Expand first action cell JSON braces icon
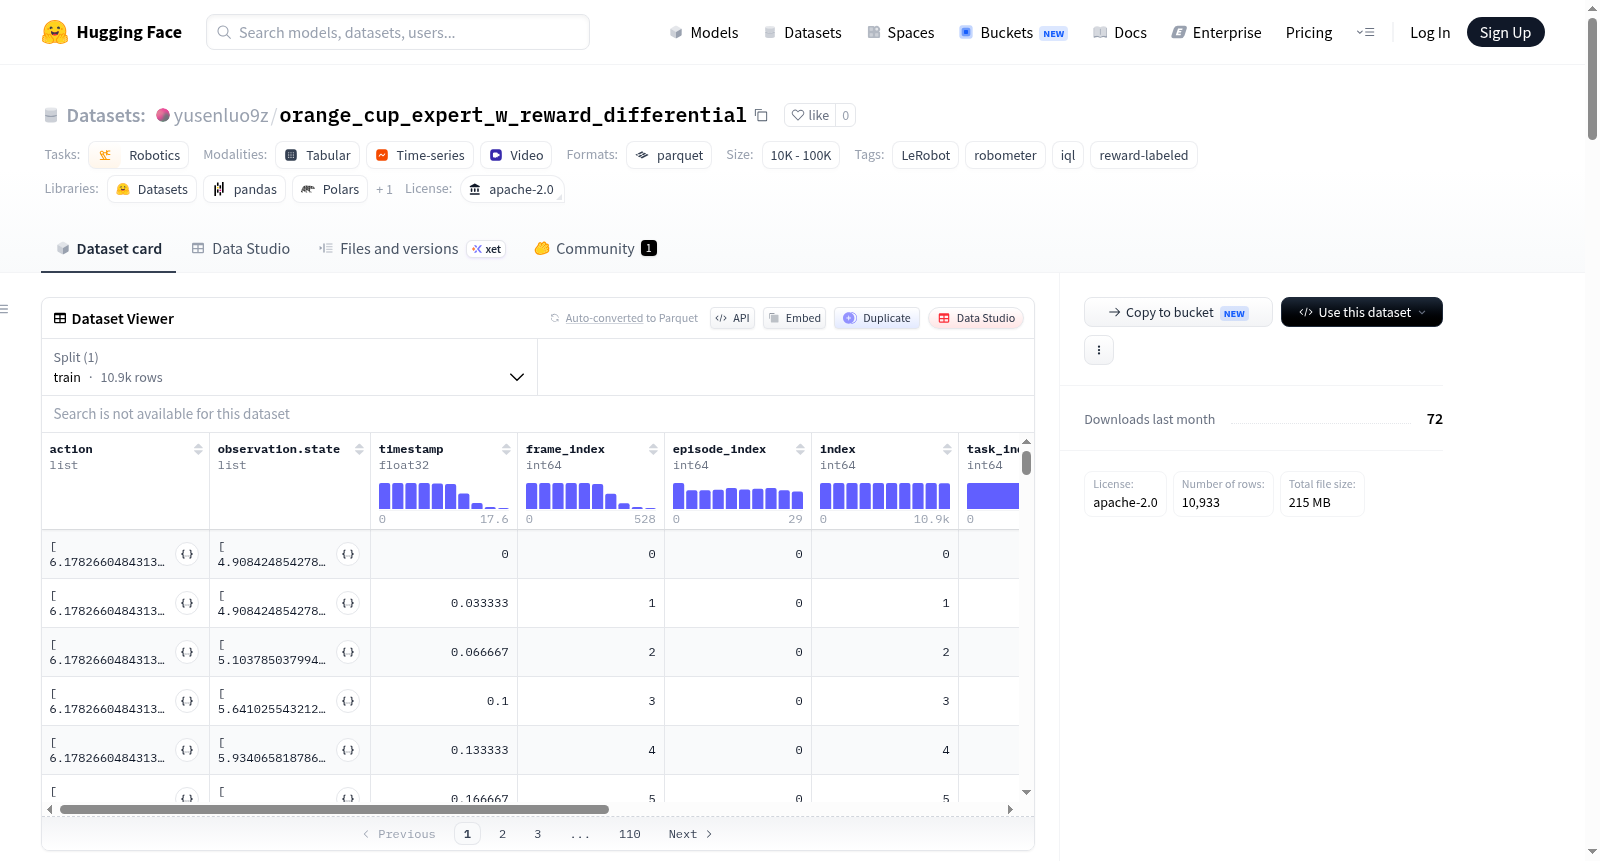Screen dimensions: 1600x861 tap(187, 554)
